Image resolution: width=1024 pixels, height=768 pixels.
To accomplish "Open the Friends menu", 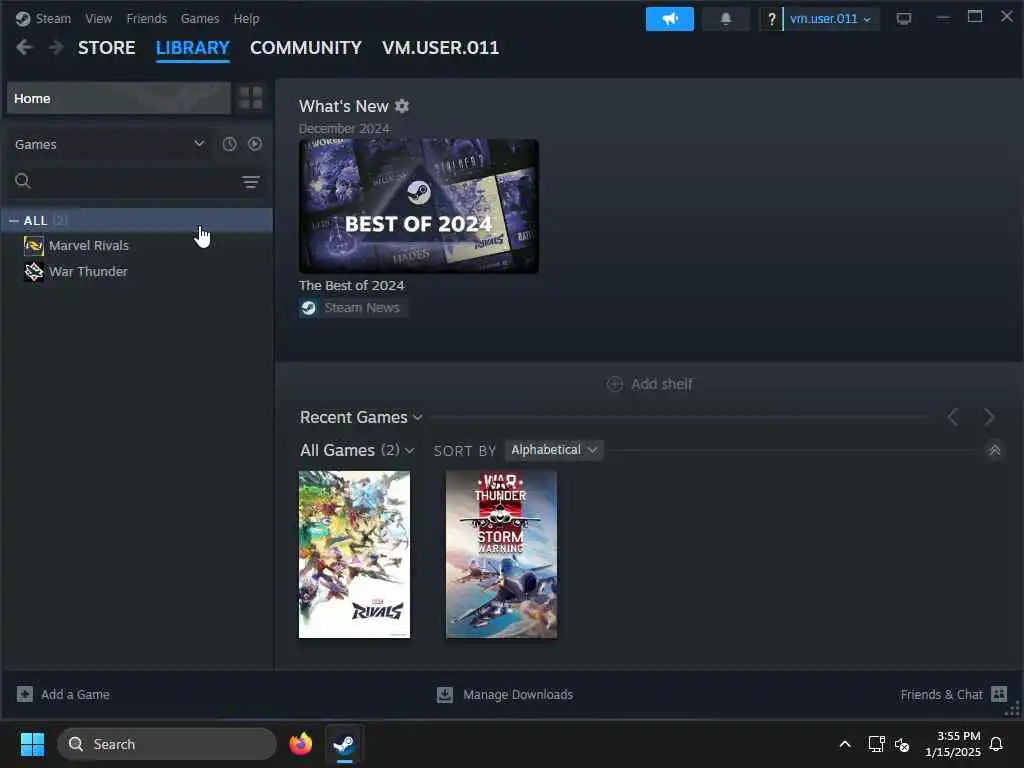I will [146, 18].
